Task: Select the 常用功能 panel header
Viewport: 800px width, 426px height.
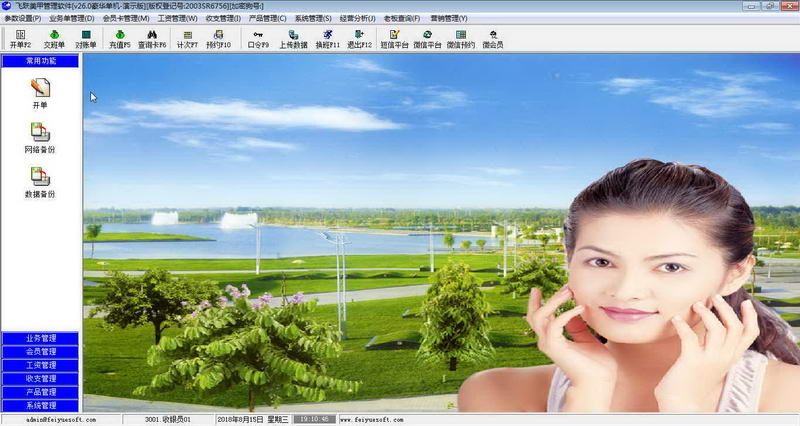Action: pyautogui.click(x=41, y=61)
